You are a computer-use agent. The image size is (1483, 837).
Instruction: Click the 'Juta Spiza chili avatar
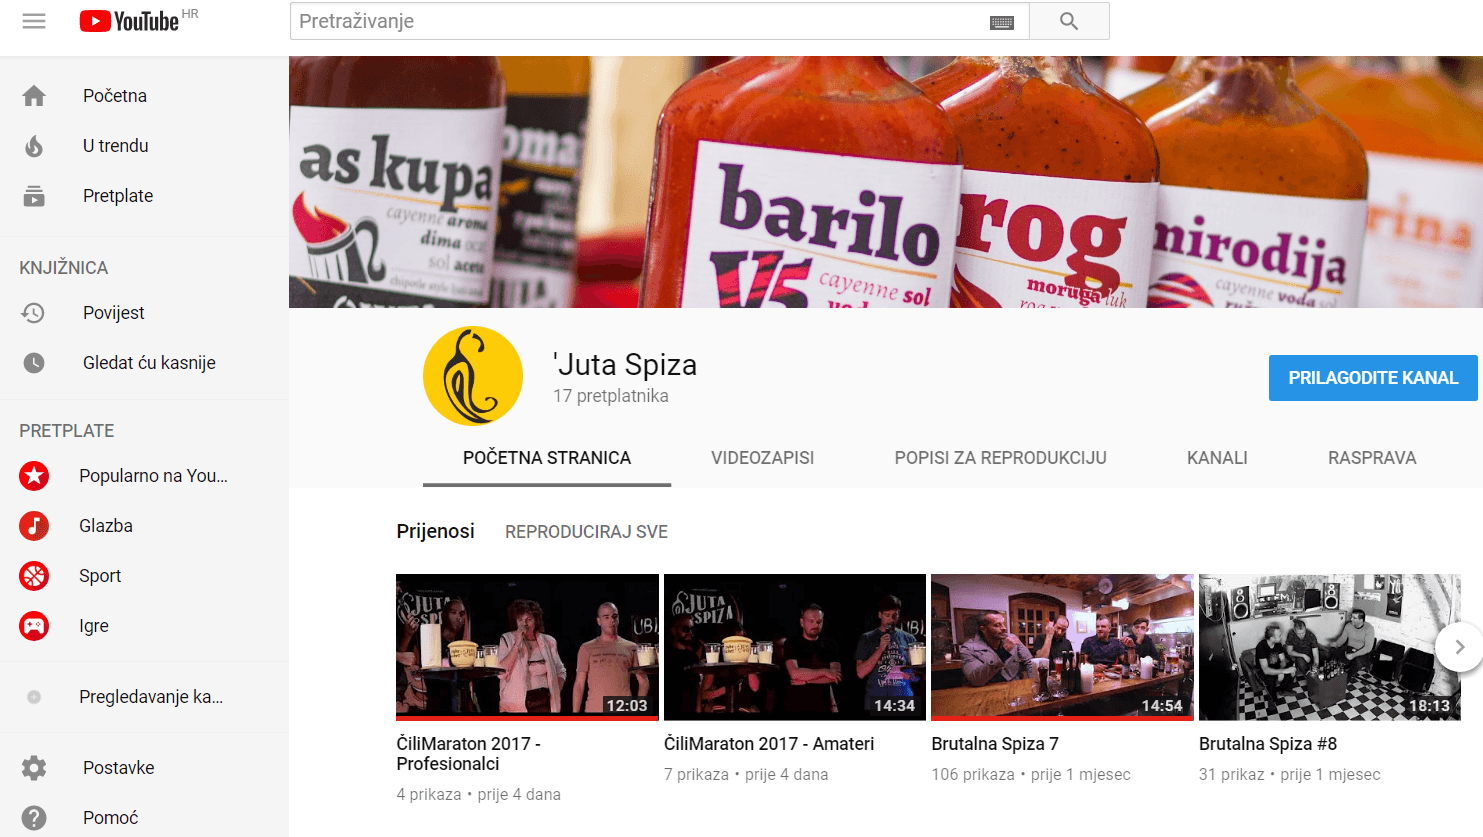pyautogui.click(x=473, y=376)
